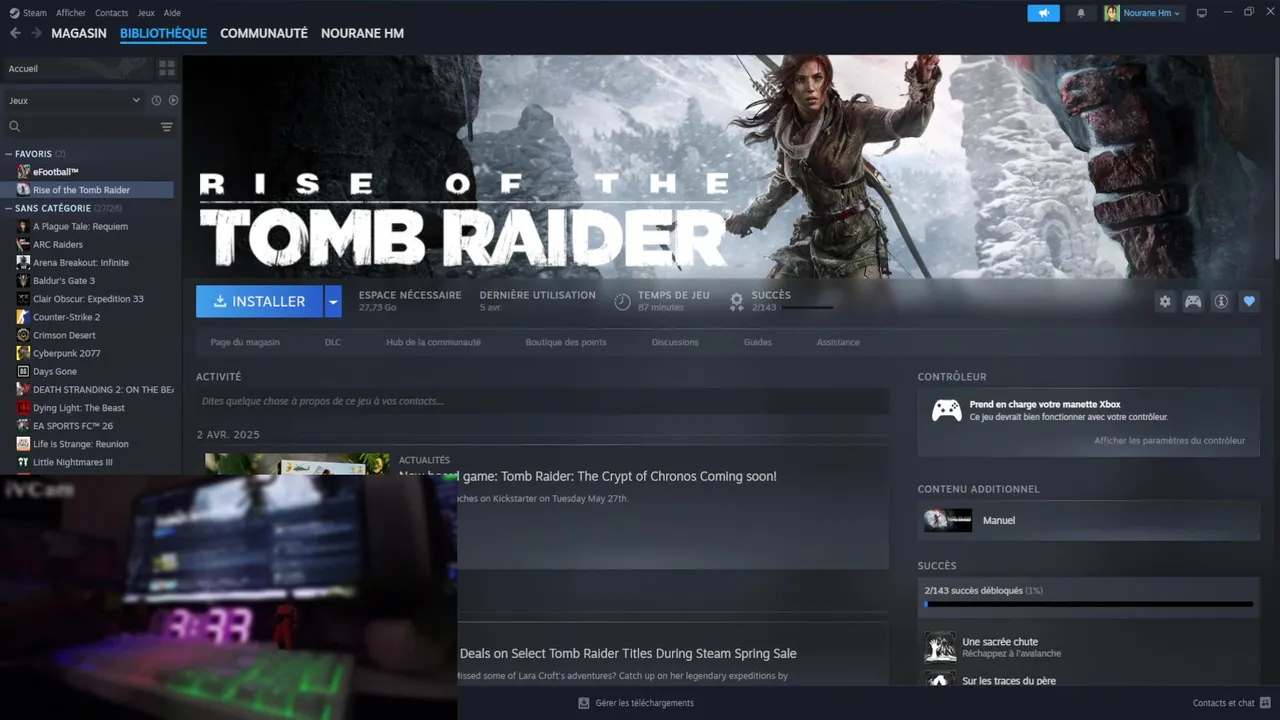Viewport: 1280px width, 720px height.
Task: Click the Xbox controller icon
Action: coord(947,410)
